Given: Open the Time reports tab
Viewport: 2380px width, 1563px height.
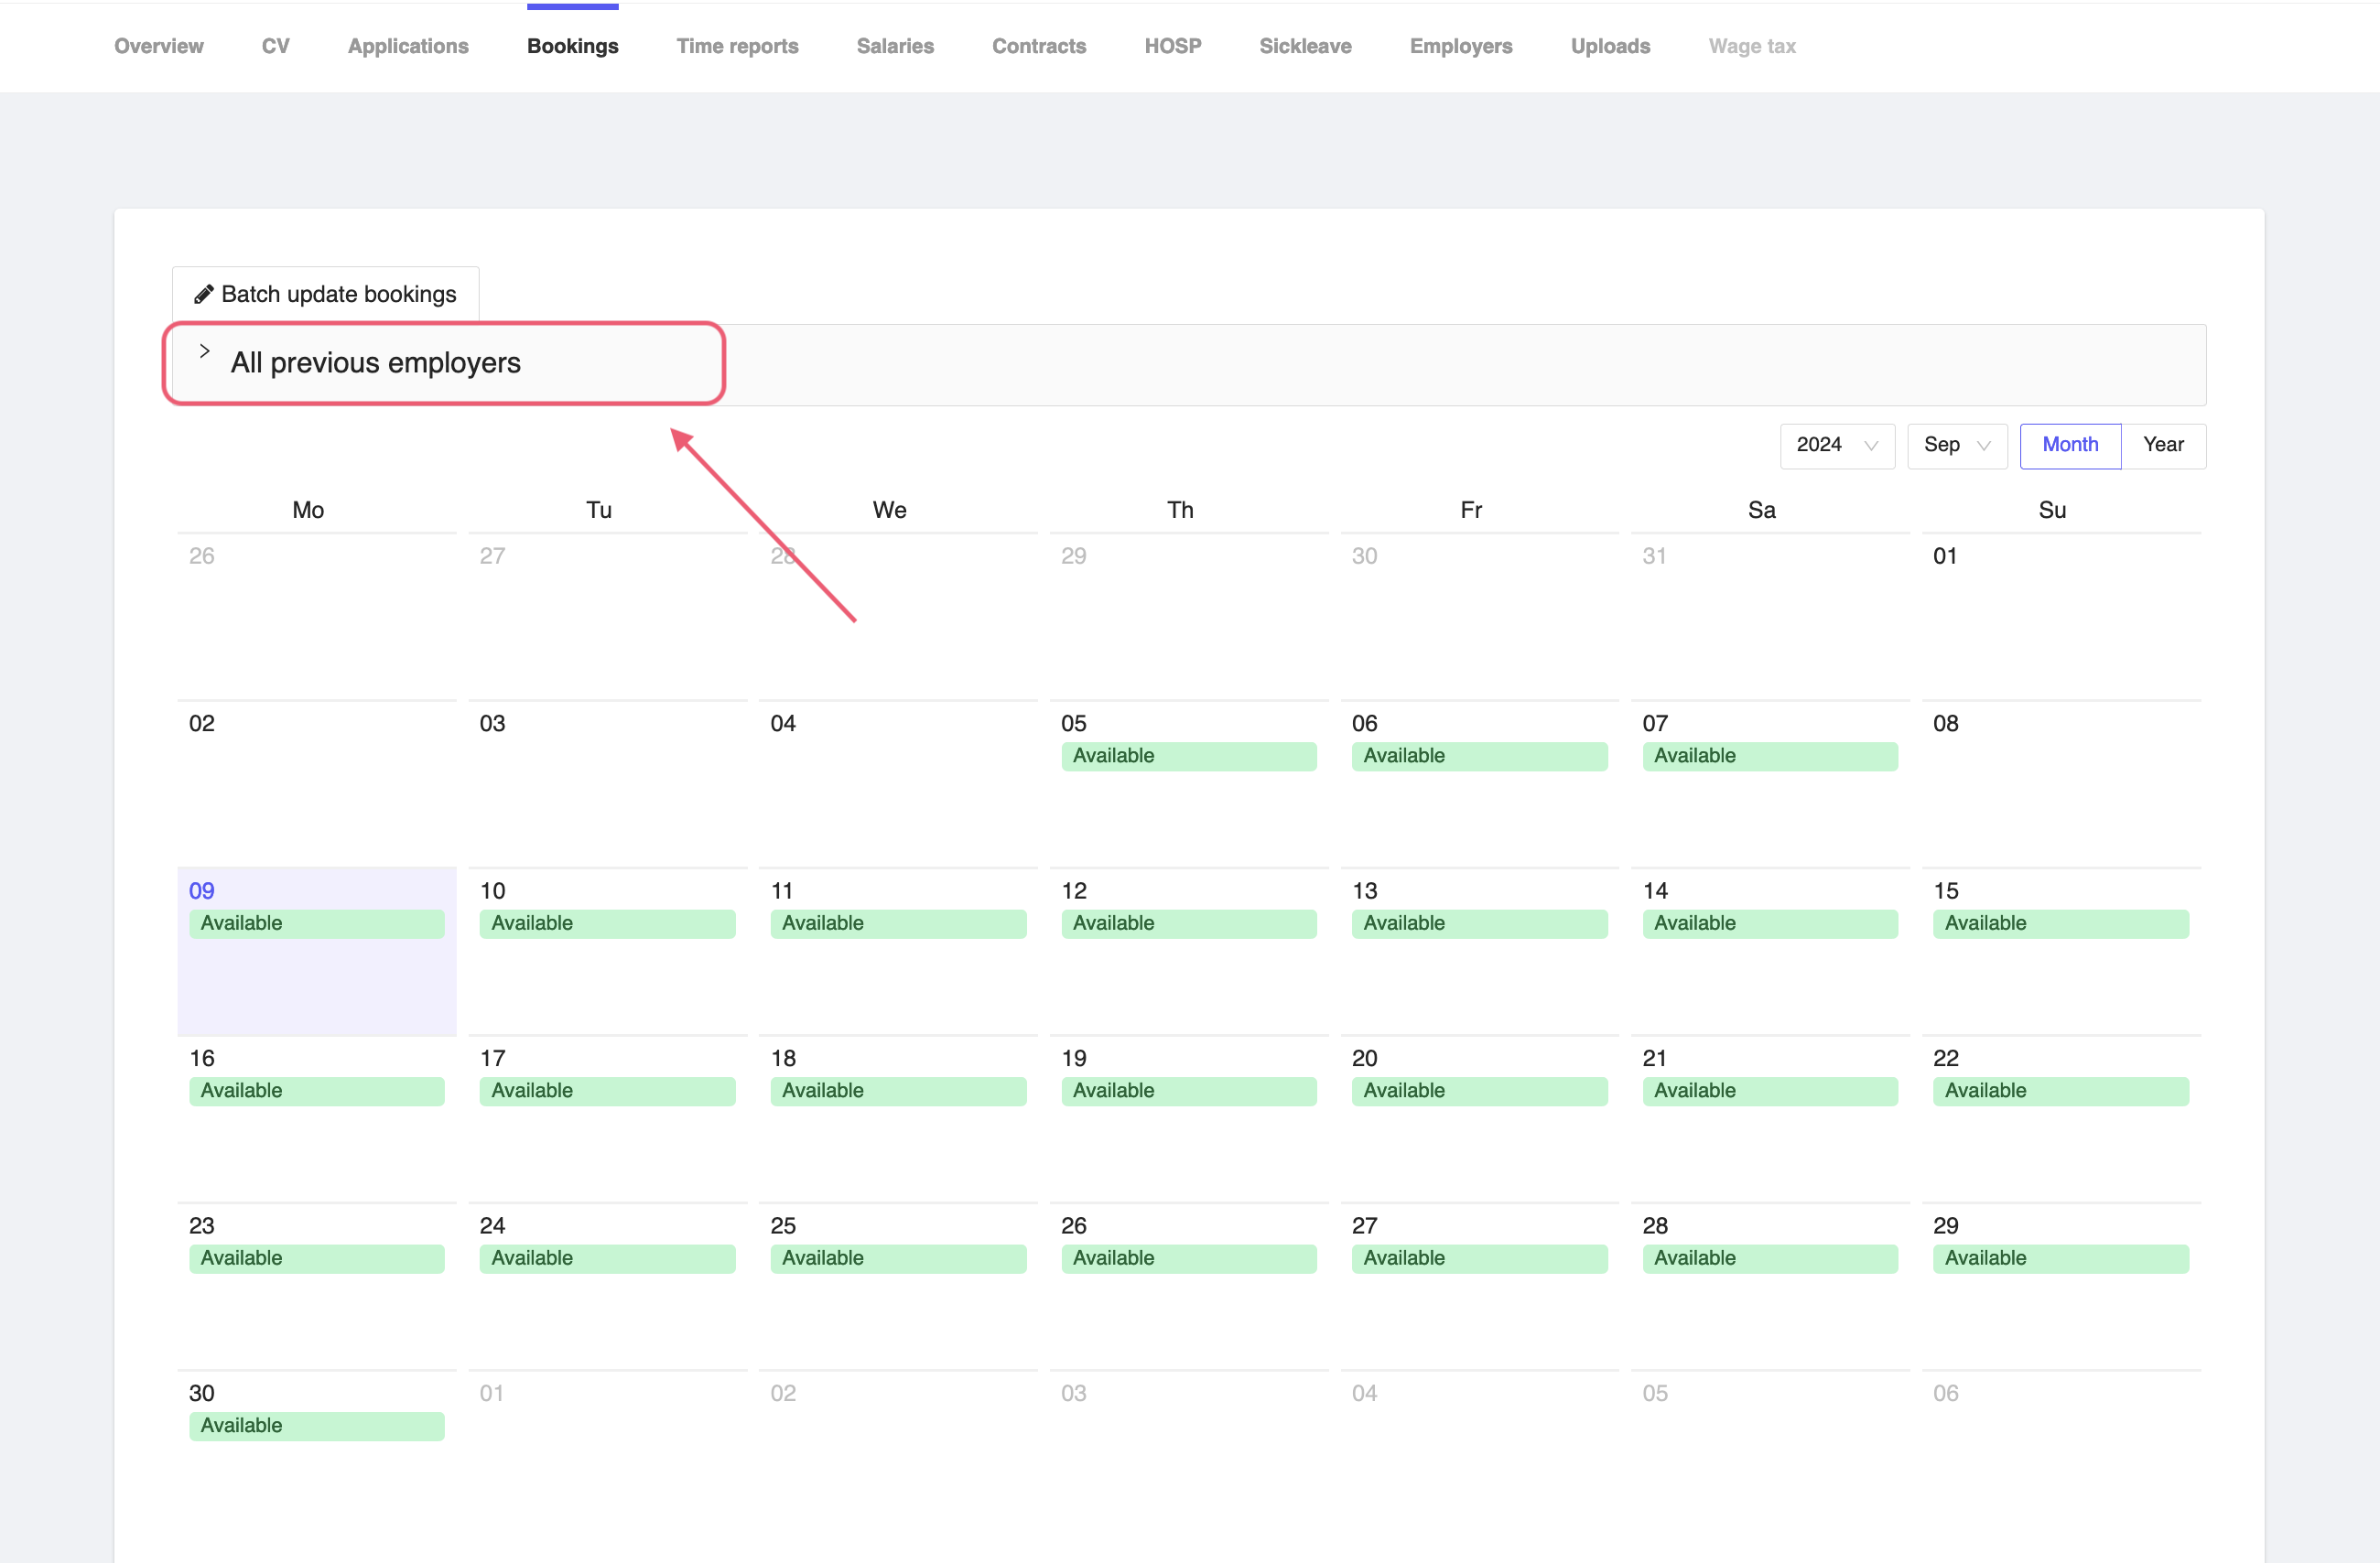Looking at the screenshot, I should coord(737,46).
